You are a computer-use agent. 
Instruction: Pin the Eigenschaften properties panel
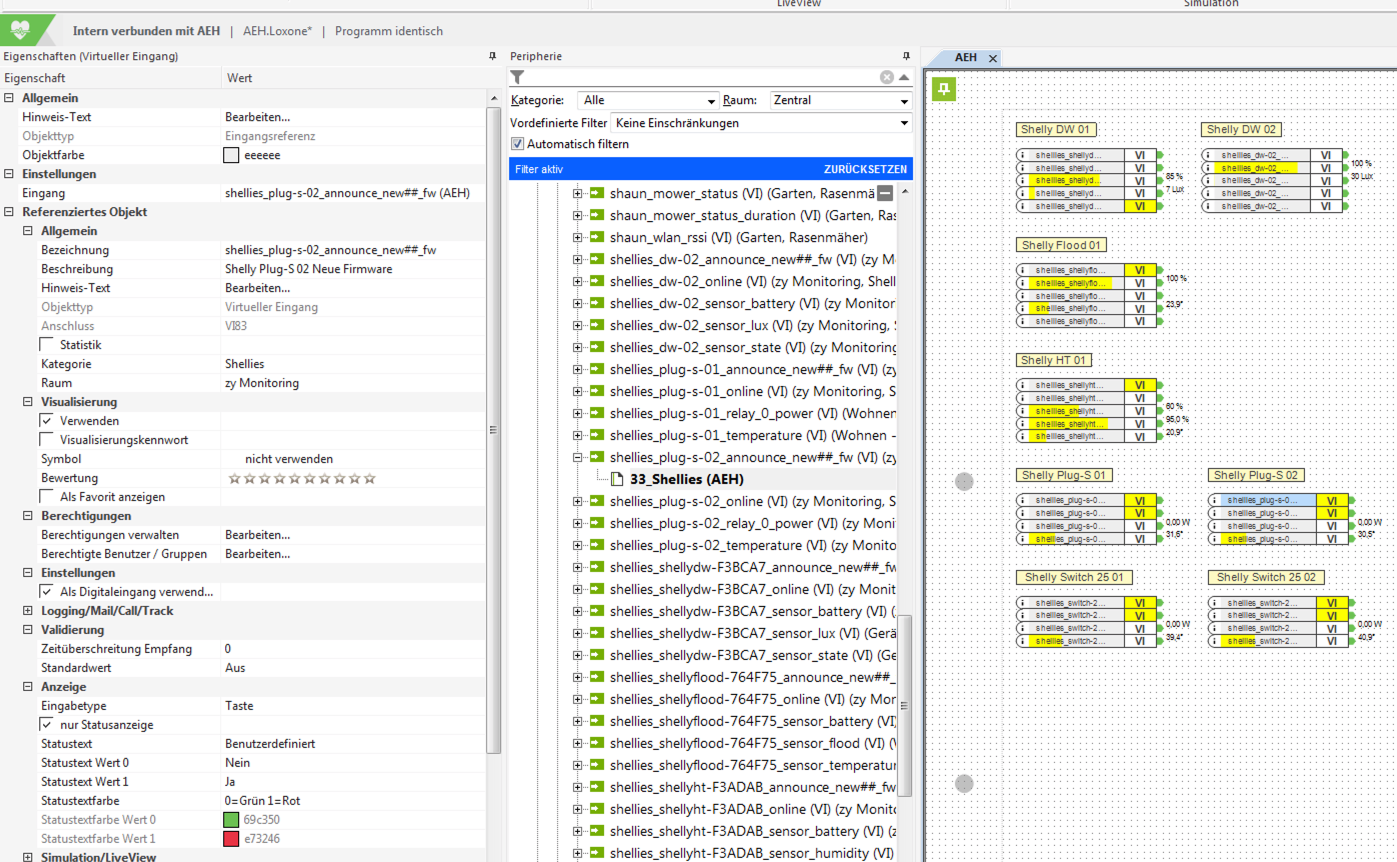tap(492, 56)
